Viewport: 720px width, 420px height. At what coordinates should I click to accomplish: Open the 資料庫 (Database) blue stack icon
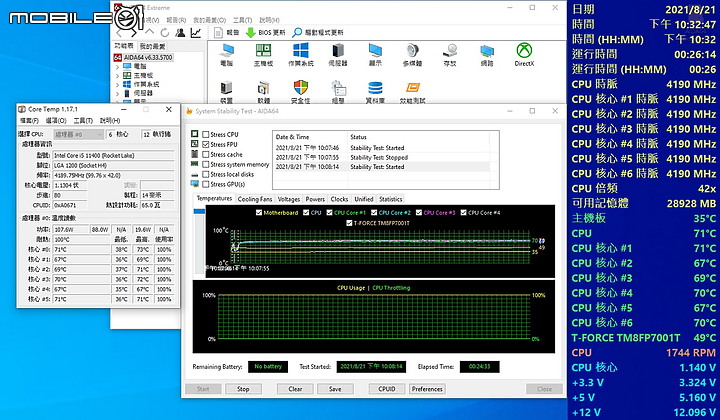[375, 88]
